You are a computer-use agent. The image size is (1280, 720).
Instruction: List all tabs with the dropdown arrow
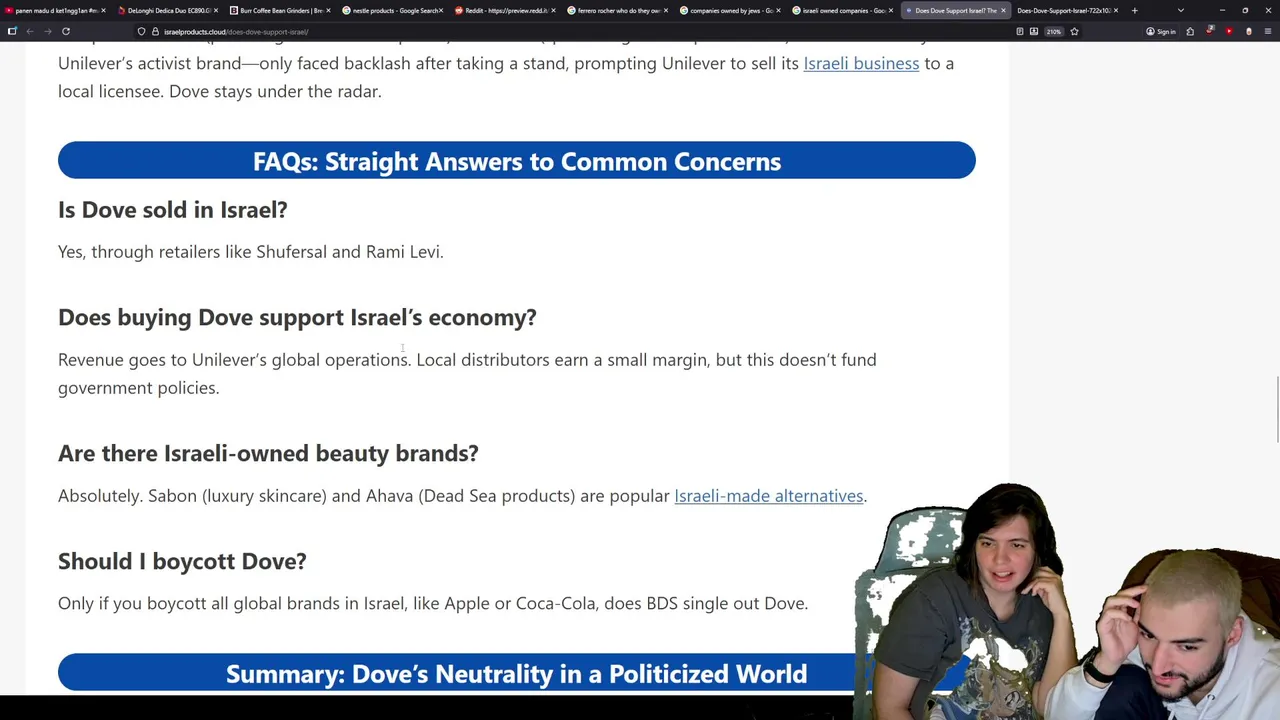point(1181,10)
